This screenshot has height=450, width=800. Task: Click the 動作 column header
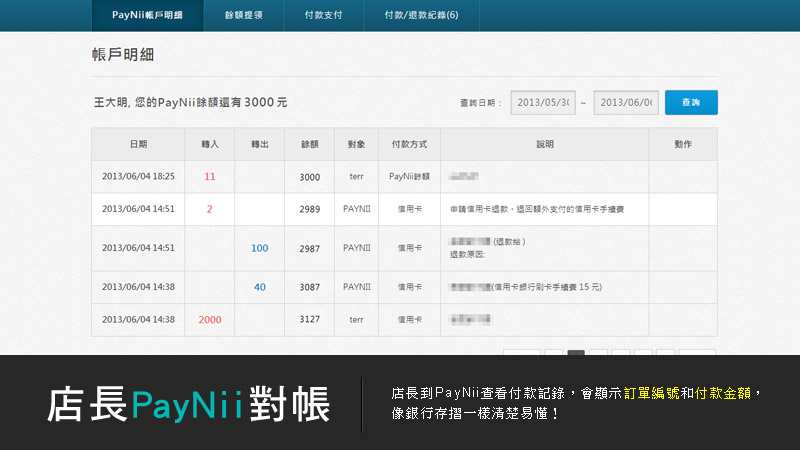point(683,145)
